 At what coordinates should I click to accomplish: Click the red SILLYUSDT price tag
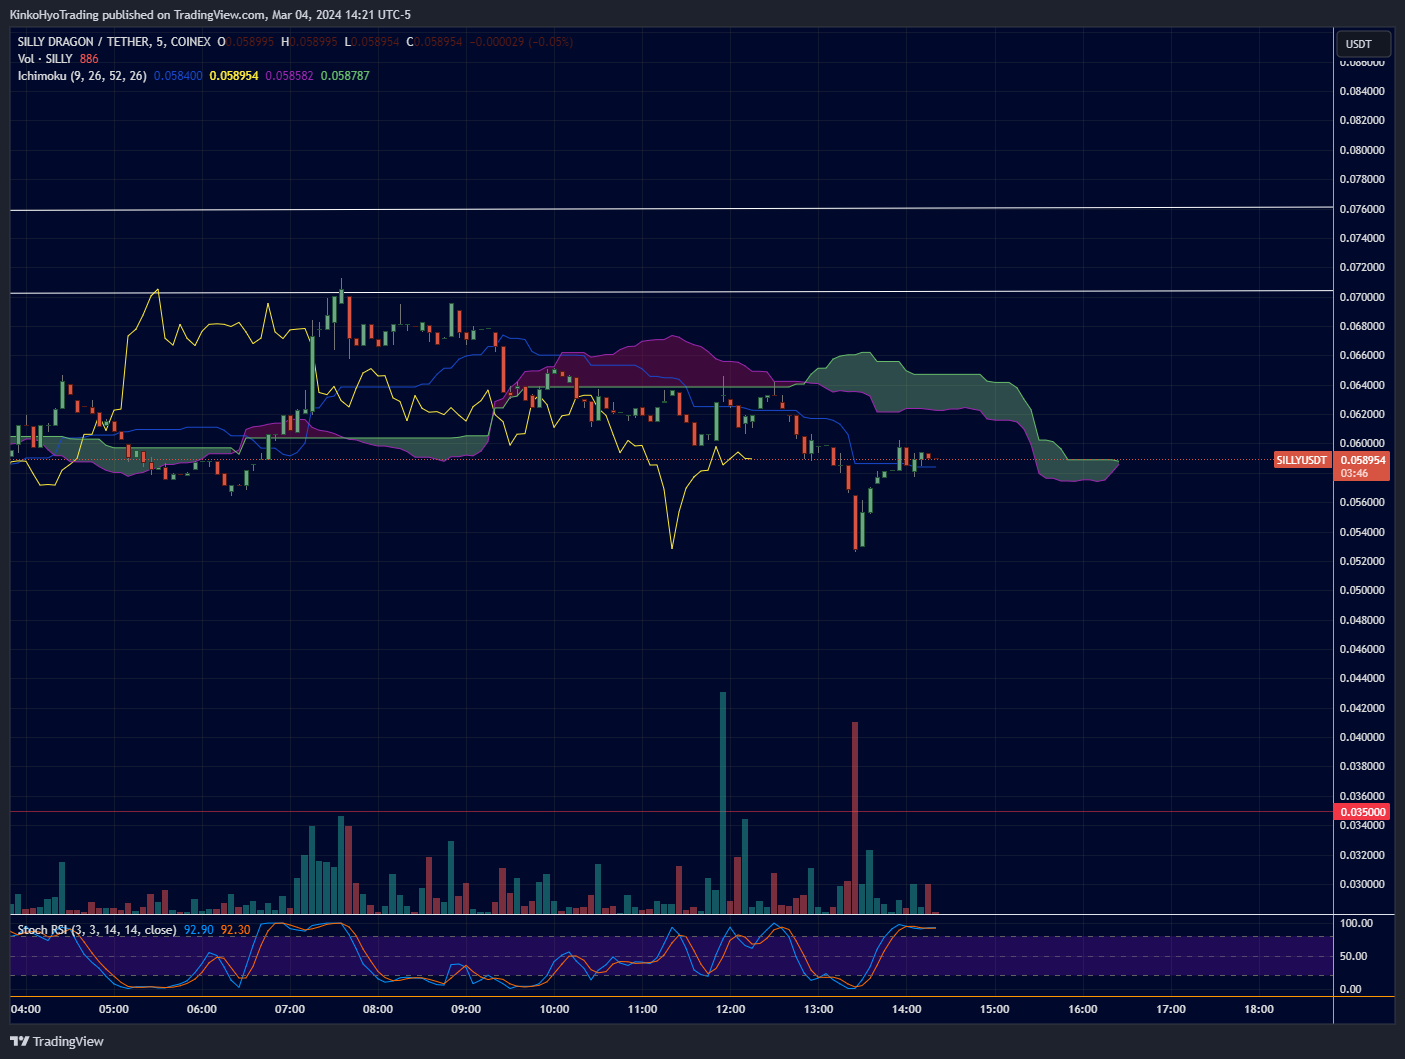[1302, 460]
